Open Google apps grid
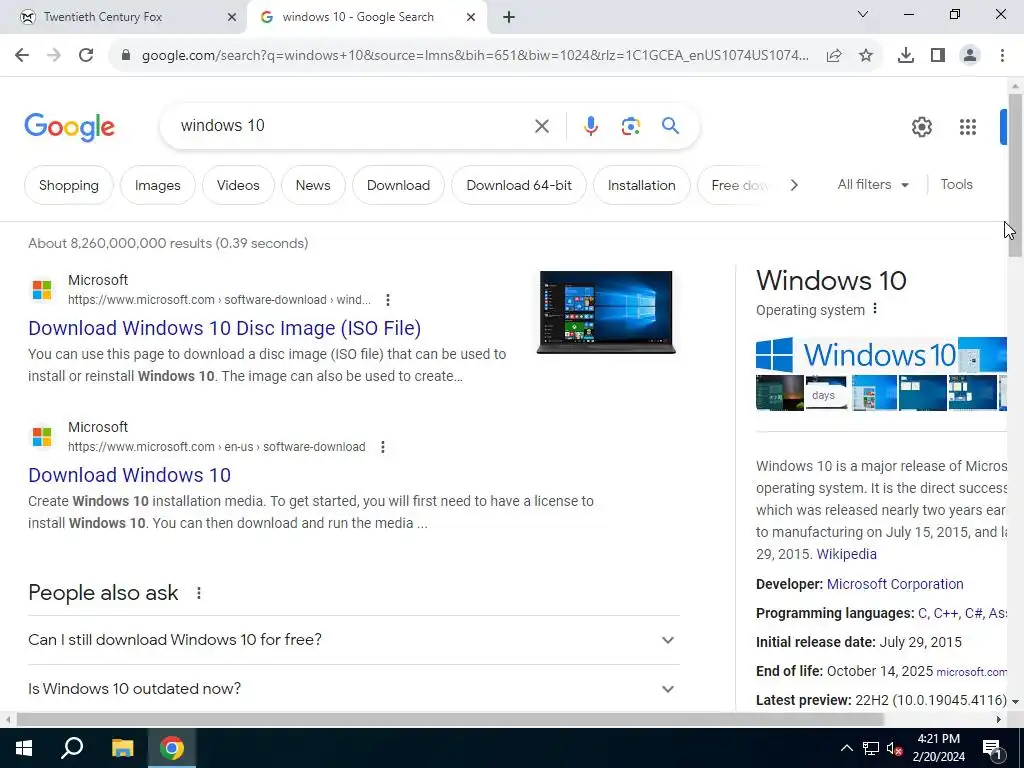The image size is (1024, 768). coord(968,127)
